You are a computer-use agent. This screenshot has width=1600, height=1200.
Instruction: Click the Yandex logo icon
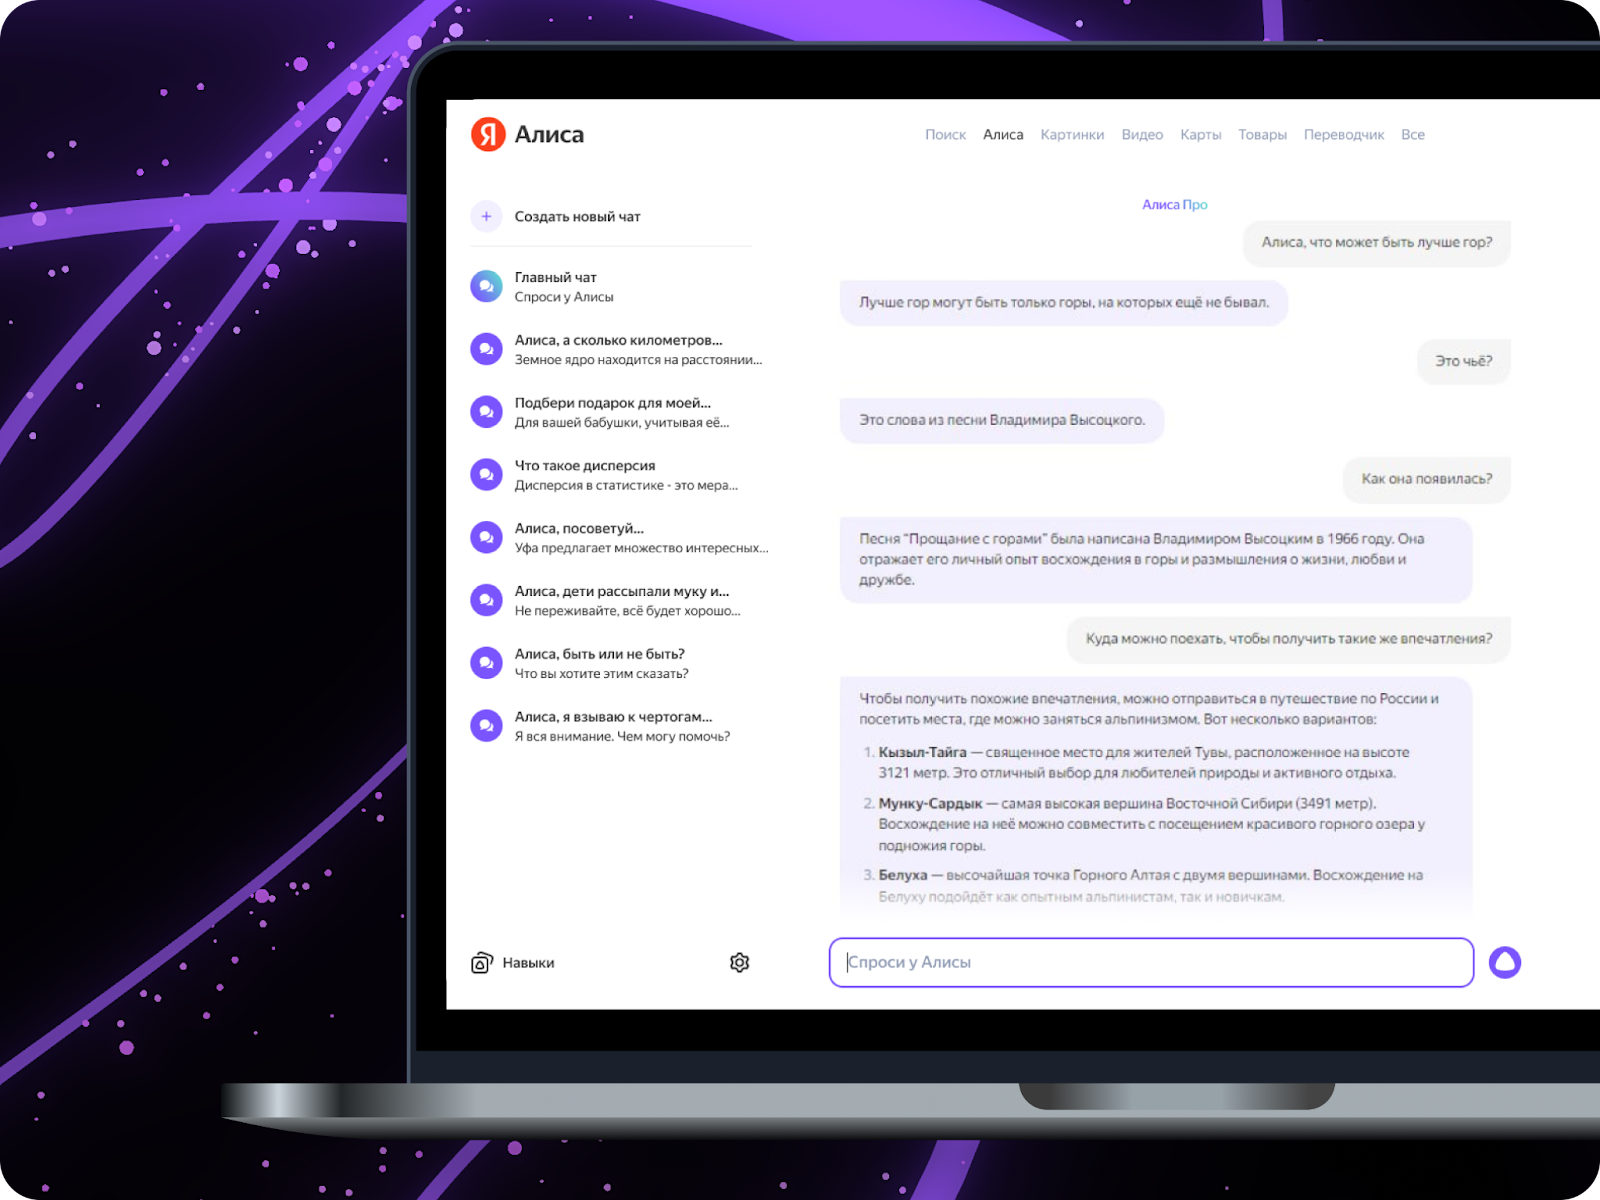[x=488, y=134]
